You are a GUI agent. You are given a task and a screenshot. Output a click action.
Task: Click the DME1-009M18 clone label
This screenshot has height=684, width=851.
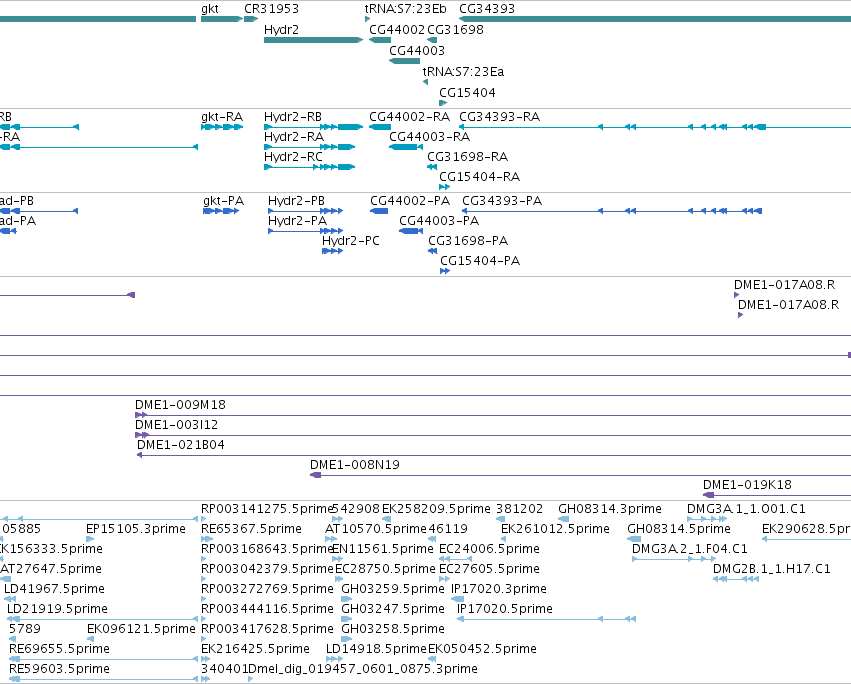click(x=180, y=405)
